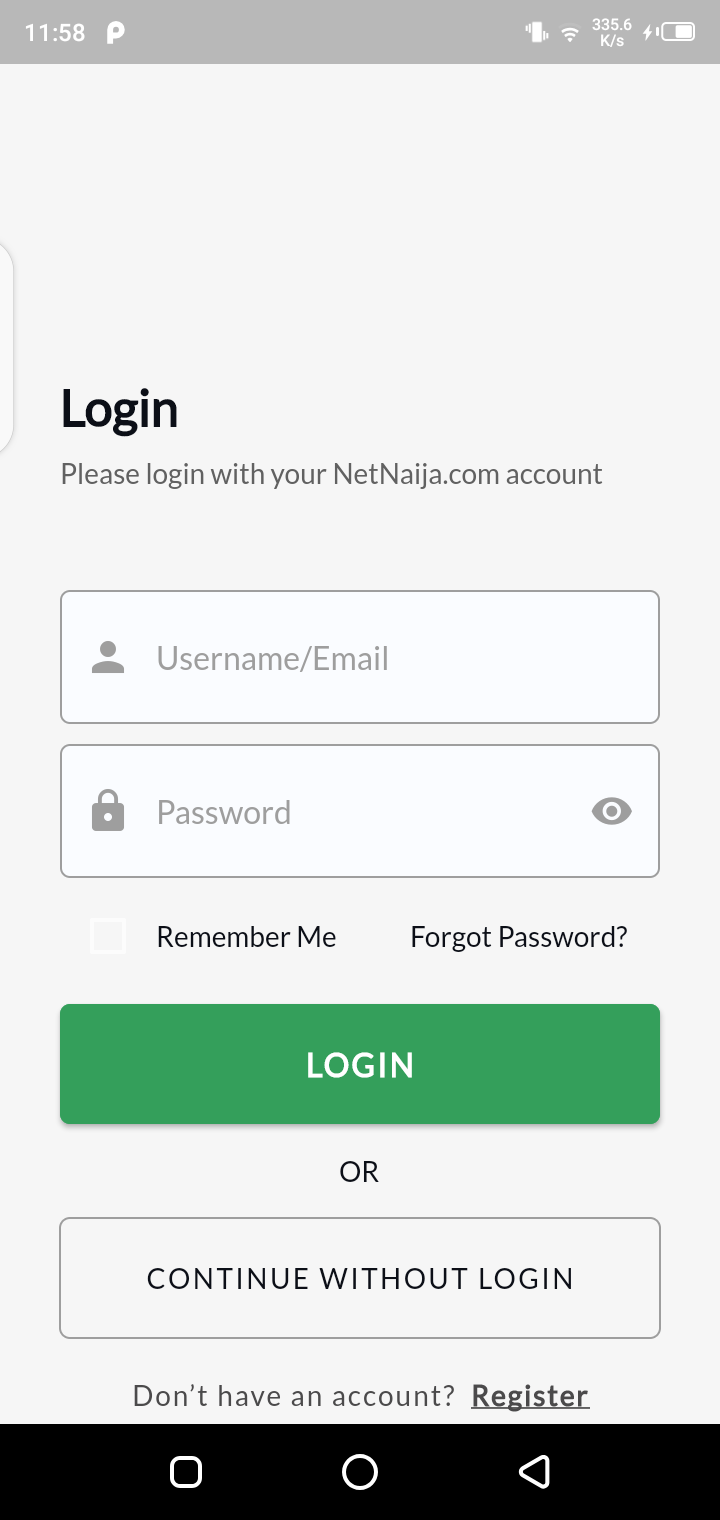
Task: Tap the Wi-Fi status icon
Action: click(570, 33)
